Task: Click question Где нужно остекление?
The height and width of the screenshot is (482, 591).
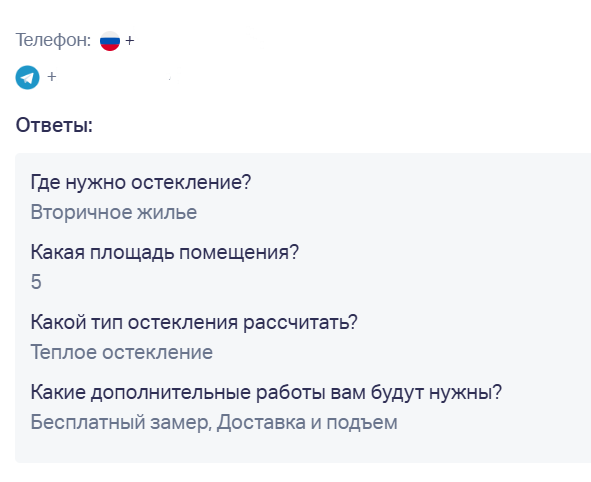Action: click(141, 182)
